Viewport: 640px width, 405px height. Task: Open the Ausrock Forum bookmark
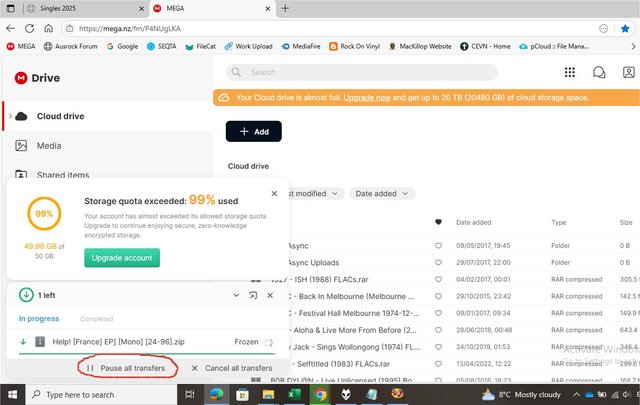(71, 46)
